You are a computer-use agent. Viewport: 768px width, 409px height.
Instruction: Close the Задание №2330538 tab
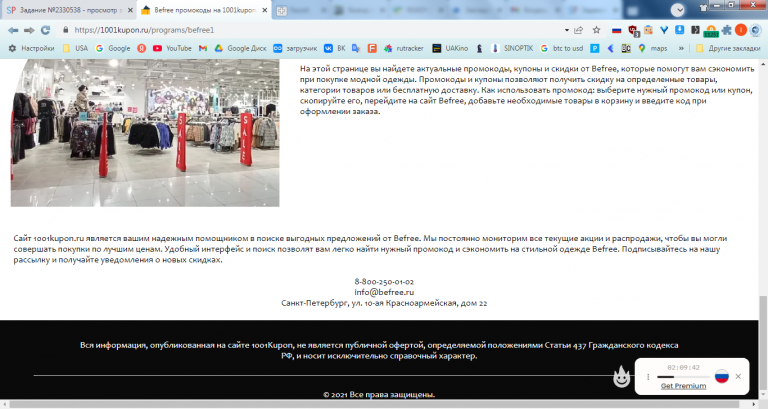tap(130, 10)
